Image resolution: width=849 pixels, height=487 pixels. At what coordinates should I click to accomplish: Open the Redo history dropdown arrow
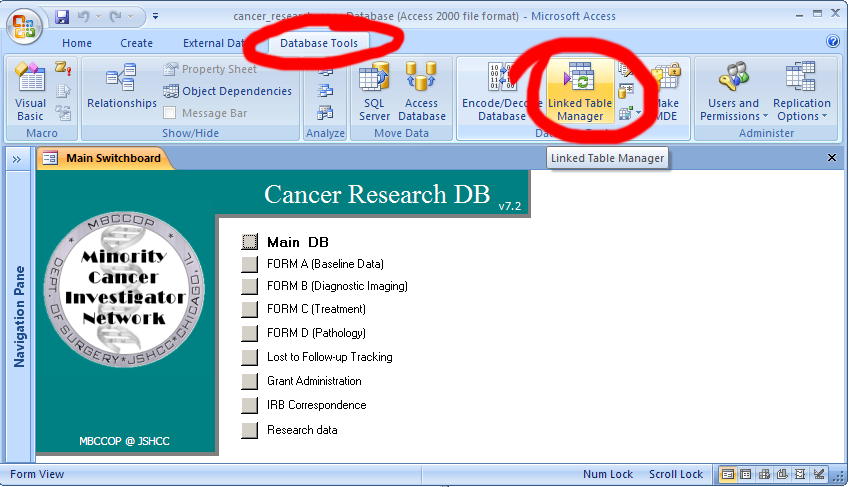coord(130,17)
